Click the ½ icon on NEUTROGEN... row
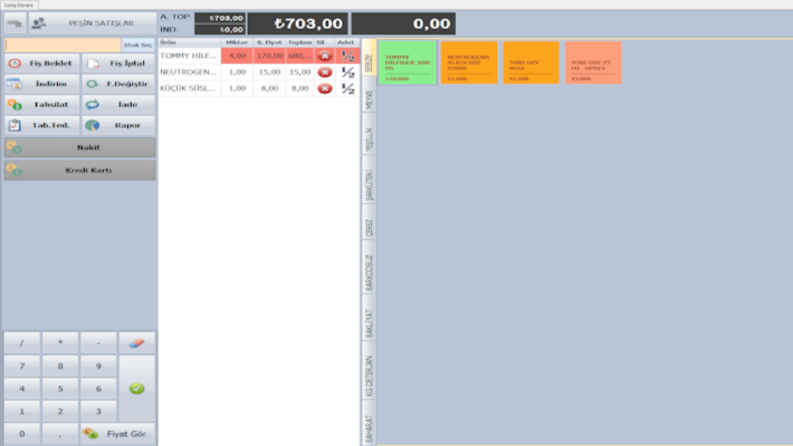 (x=347, y=72)
